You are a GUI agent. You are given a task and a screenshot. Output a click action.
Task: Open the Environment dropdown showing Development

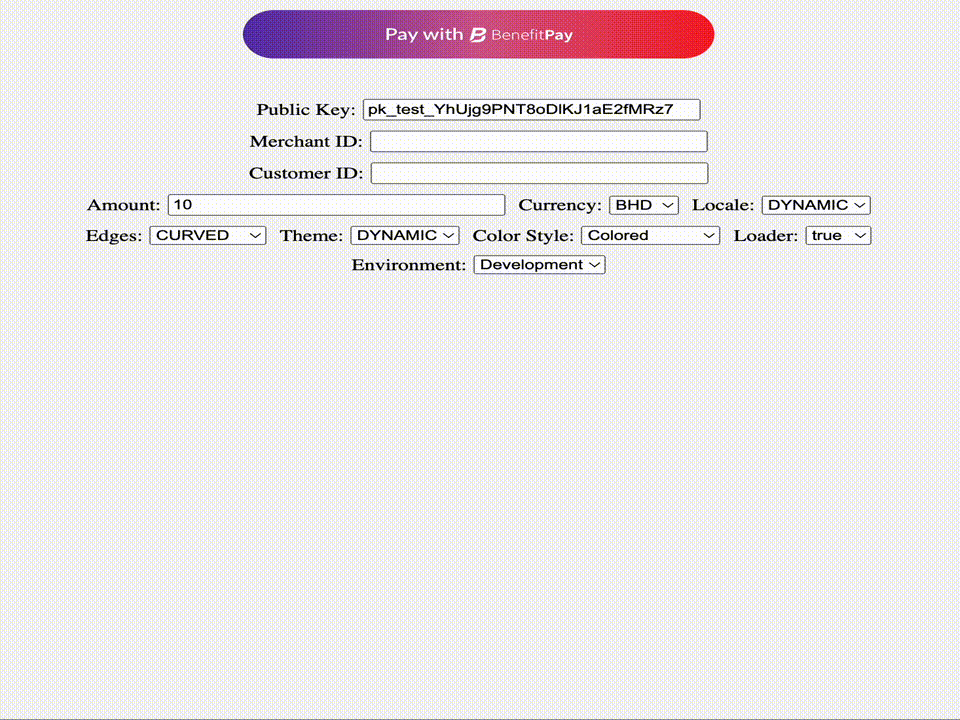tap(539, 265)
